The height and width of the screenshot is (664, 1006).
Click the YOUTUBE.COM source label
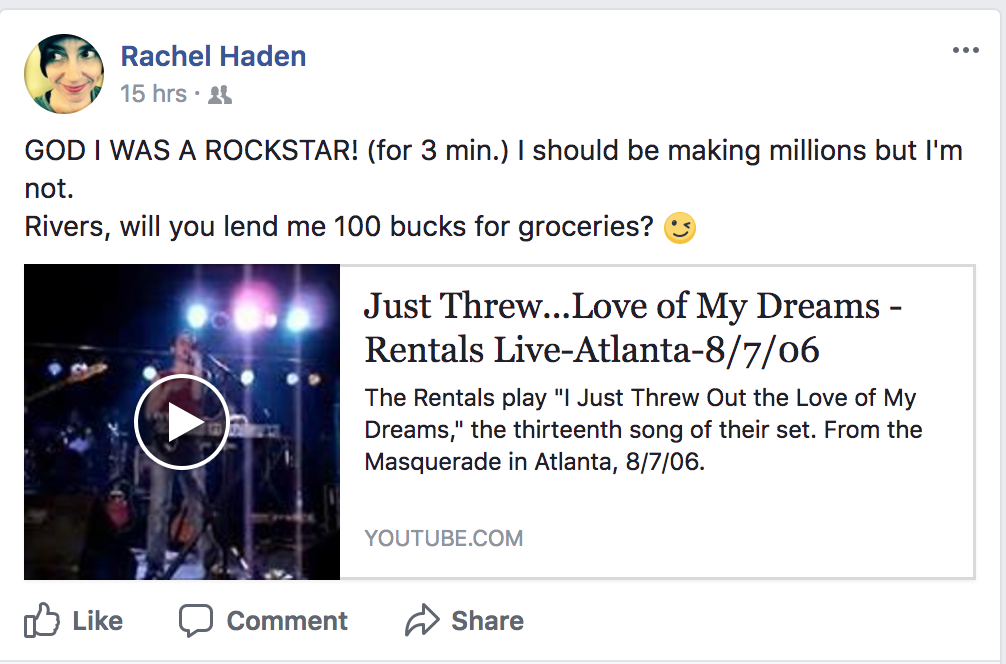pyautogui.click(x=443, y=538)
